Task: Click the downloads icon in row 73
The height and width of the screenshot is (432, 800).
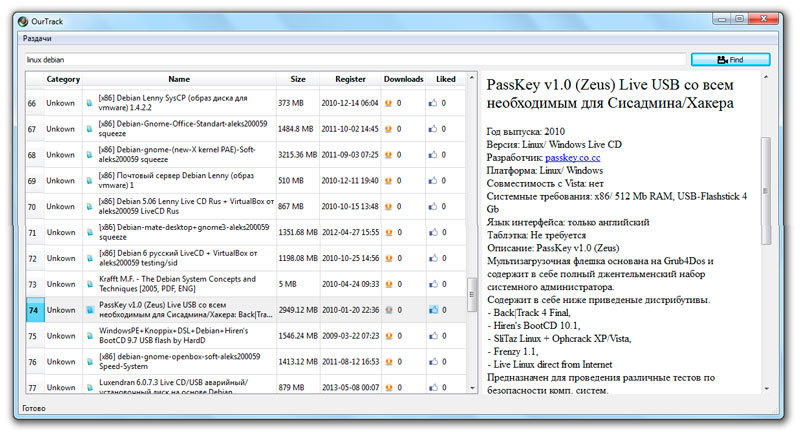Action: tap(389, 284)
